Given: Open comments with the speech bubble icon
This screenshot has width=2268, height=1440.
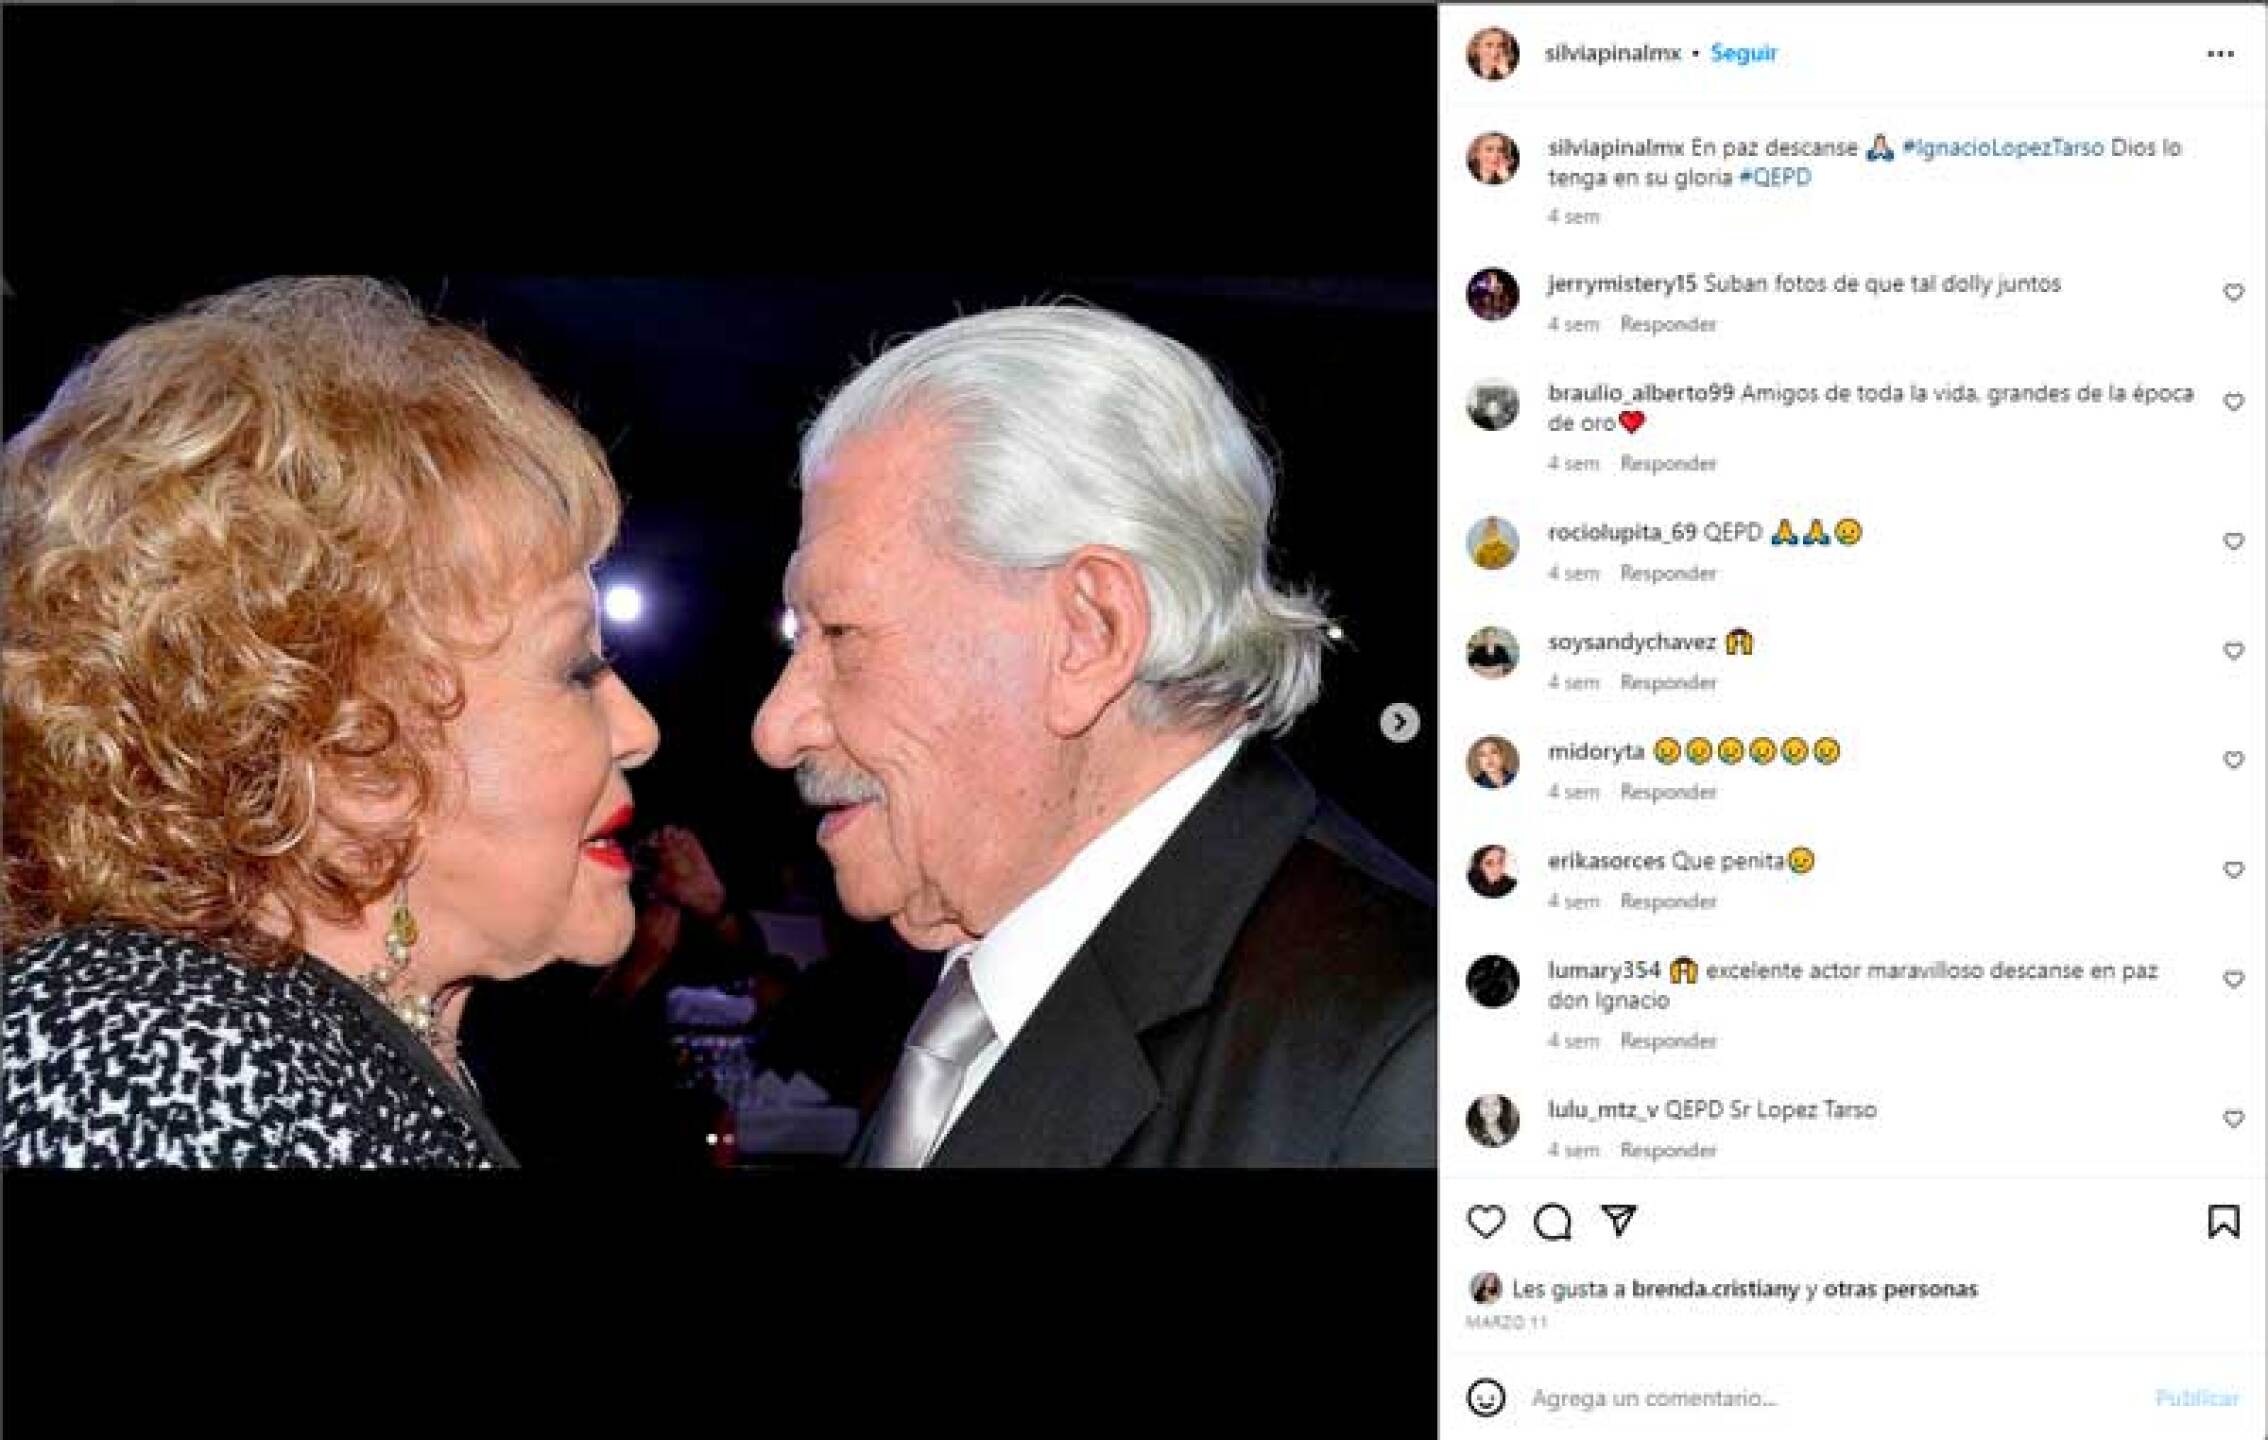Looking at the screenshot, I should pyautogui.click(x=1551, y=1221).
